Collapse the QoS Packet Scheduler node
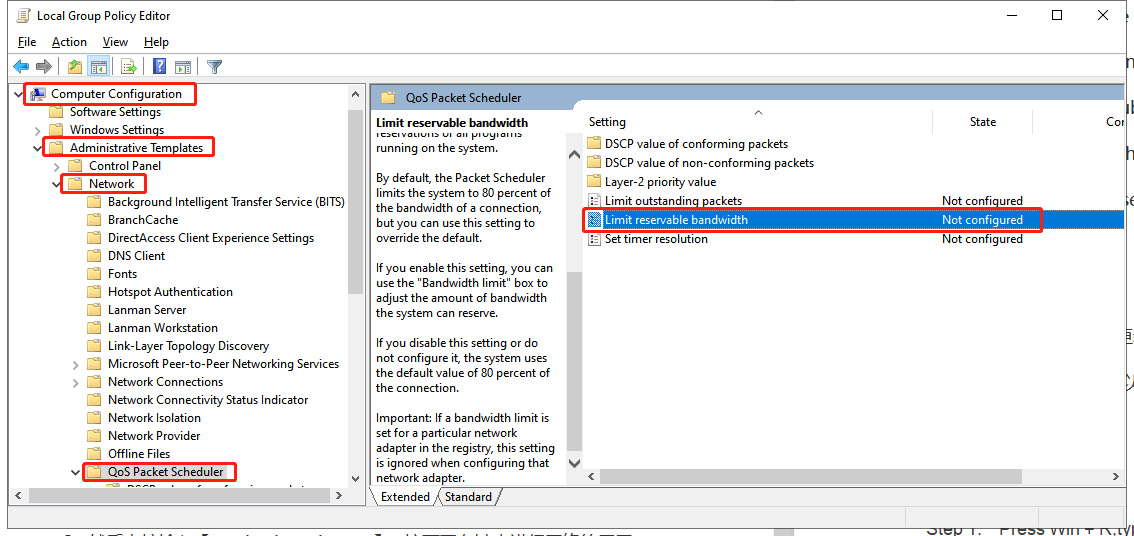The image size is (1134, 536). tap(75, 472)
